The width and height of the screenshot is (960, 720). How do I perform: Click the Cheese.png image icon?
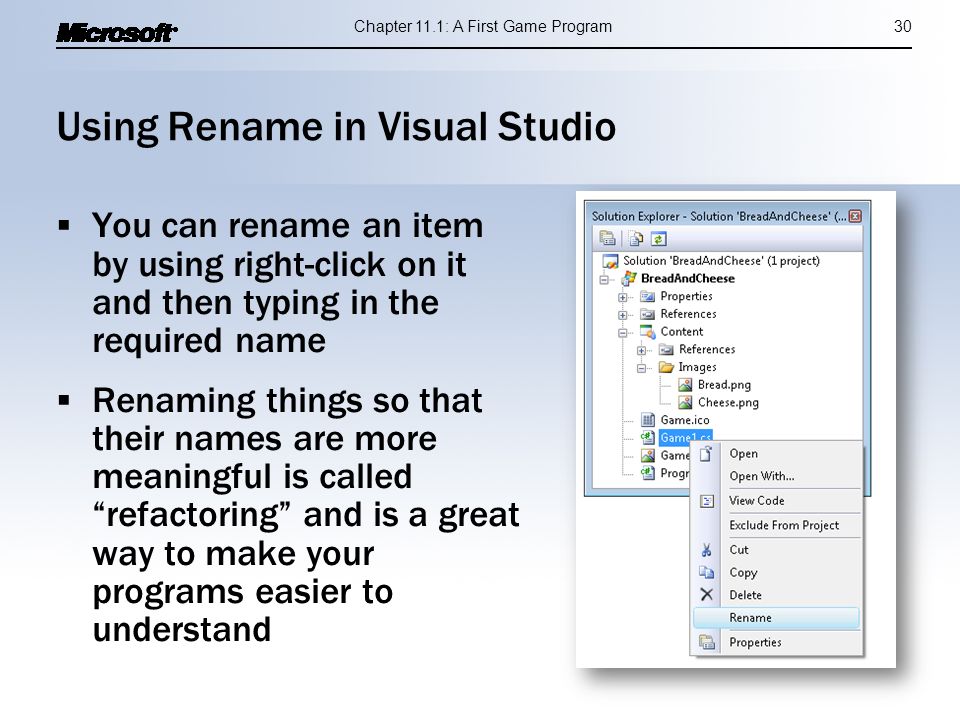tap(685, 403)
